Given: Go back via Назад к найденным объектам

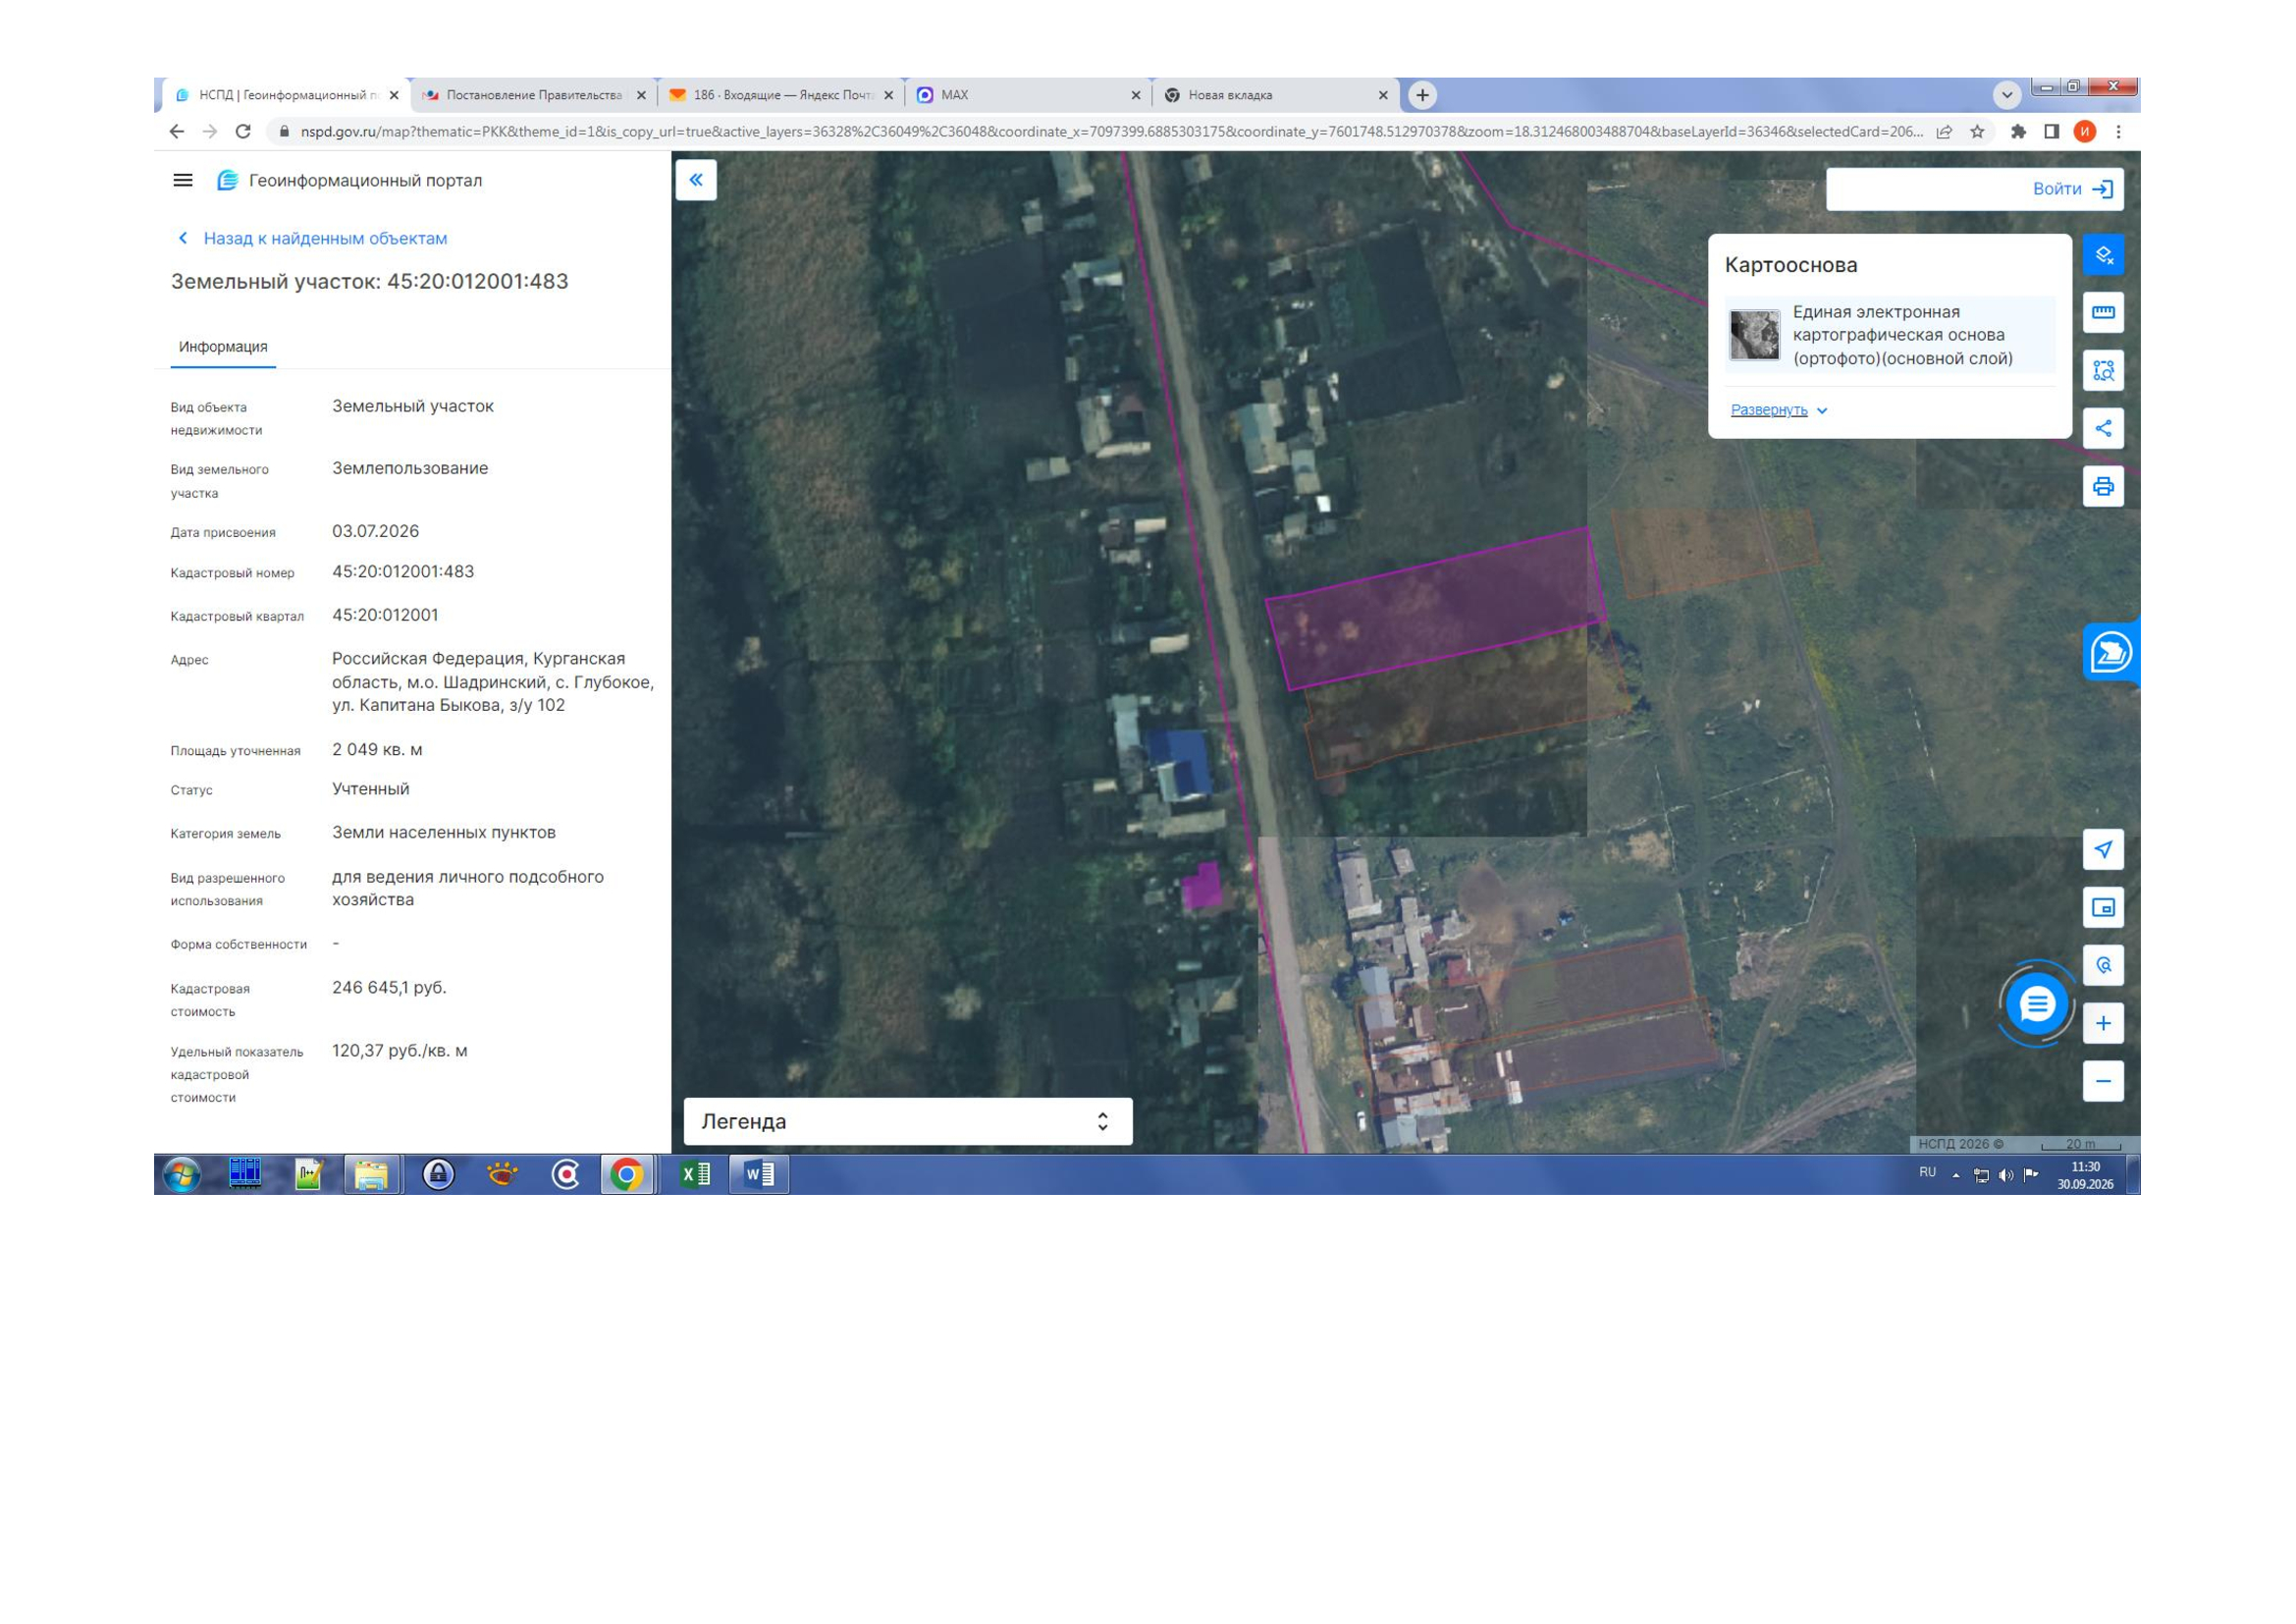Looking at the screenshot, I should click(312, 239).
